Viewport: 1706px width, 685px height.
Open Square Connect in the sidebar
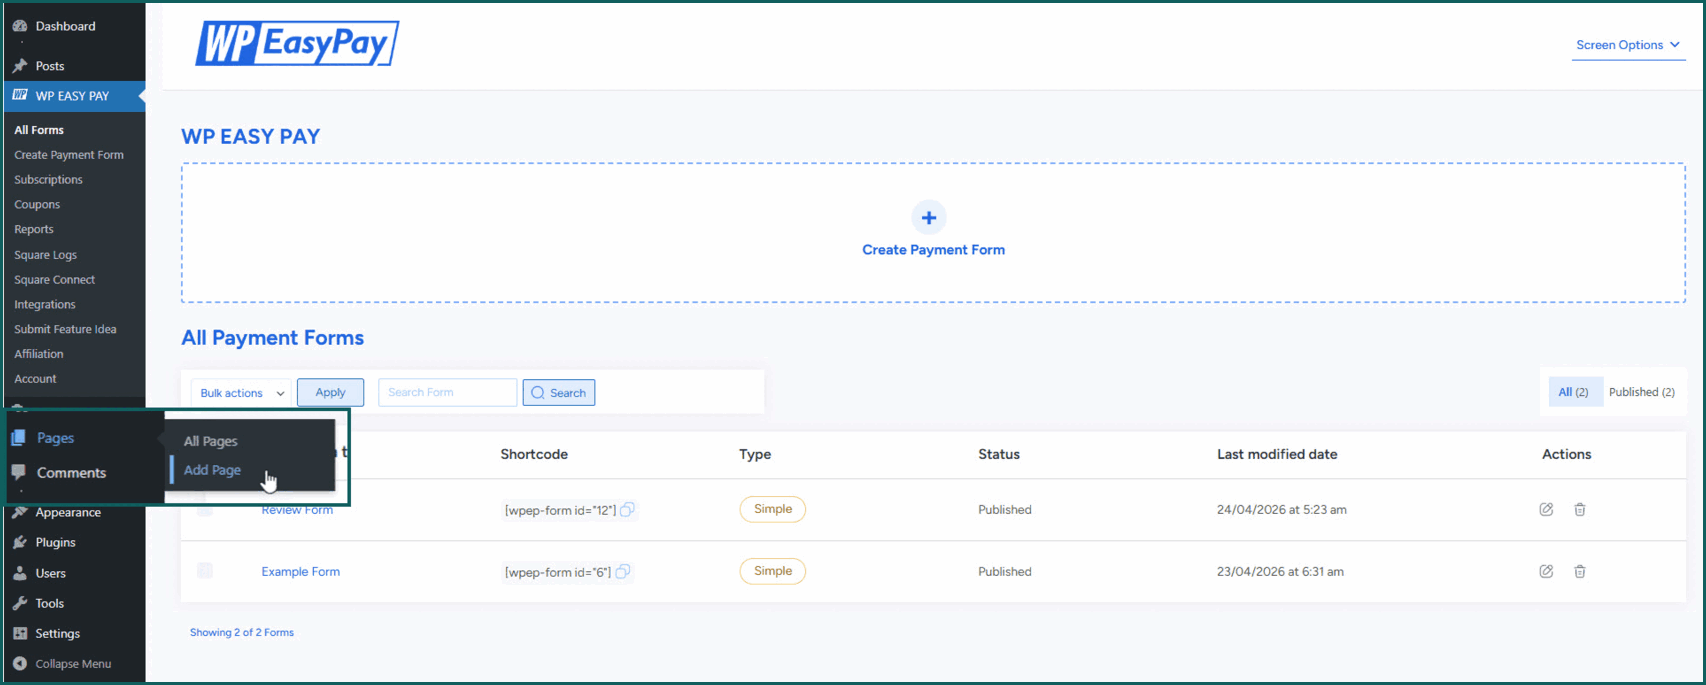coord(55,280)
